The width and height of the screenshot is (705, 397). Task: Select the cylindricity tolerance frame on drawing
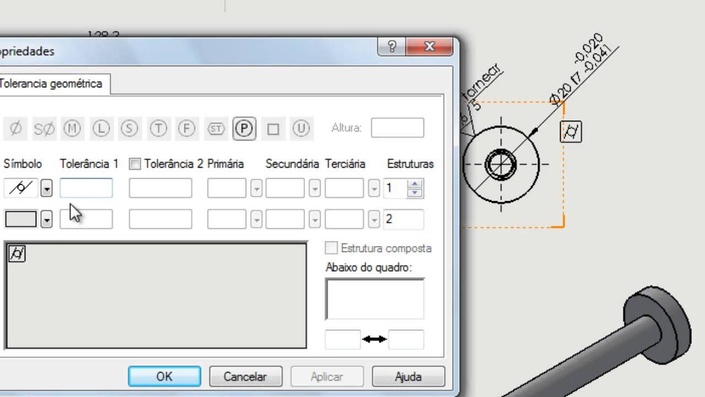571,132
